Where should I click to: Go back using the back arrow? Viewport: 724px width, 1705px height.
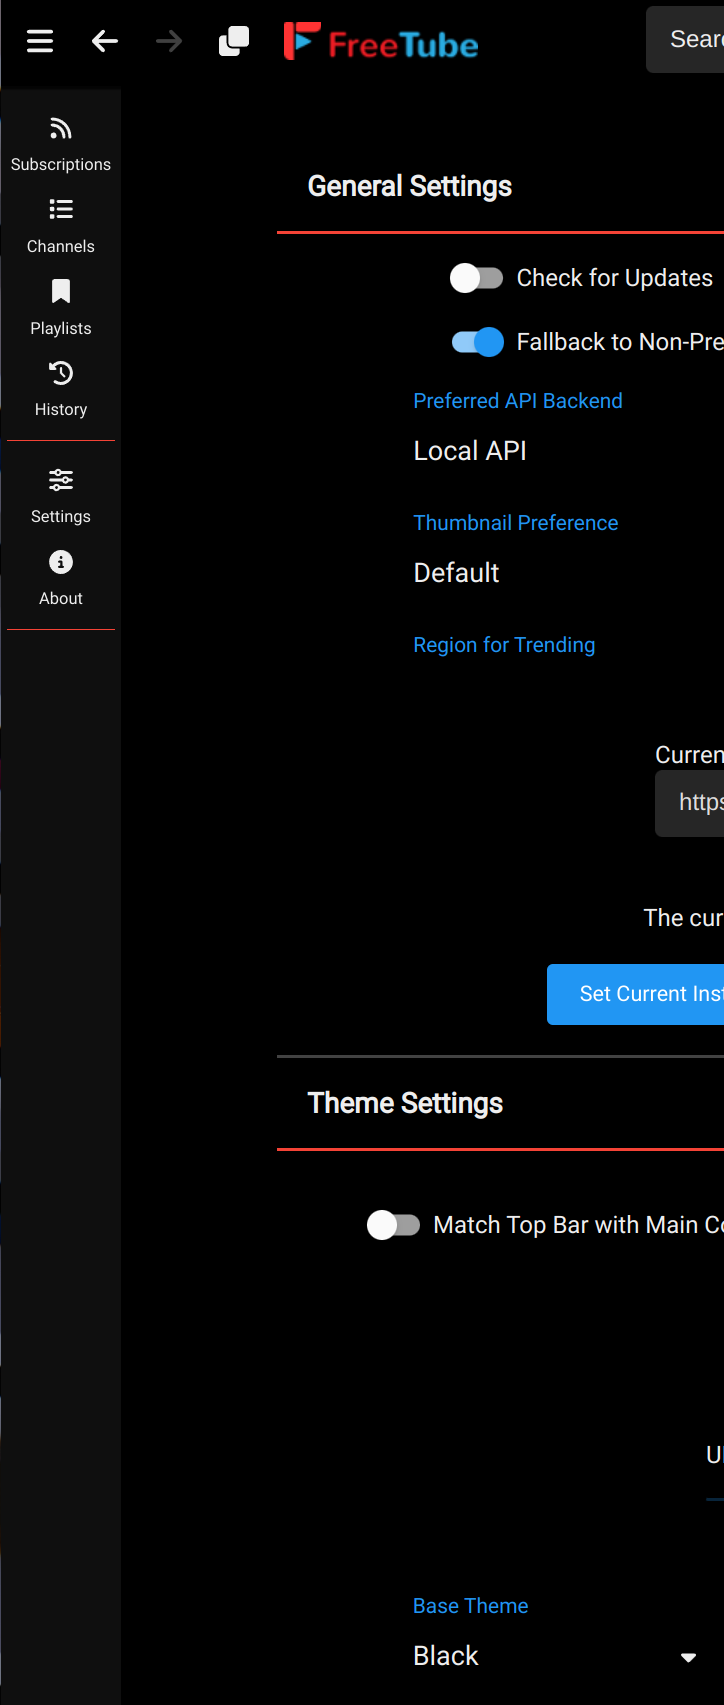[x=104, y=41]
